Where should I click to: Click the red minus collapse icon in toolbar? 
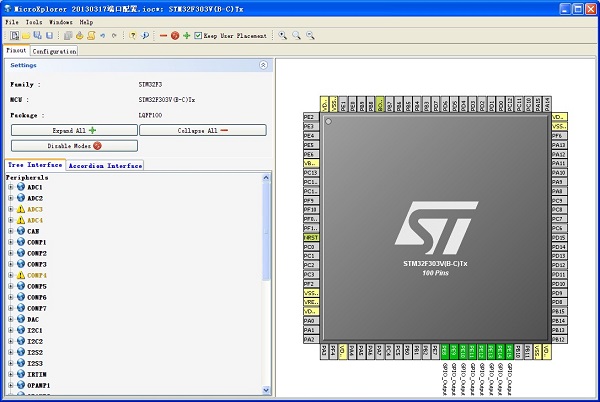pyautogui.click(x=164, y=36)
